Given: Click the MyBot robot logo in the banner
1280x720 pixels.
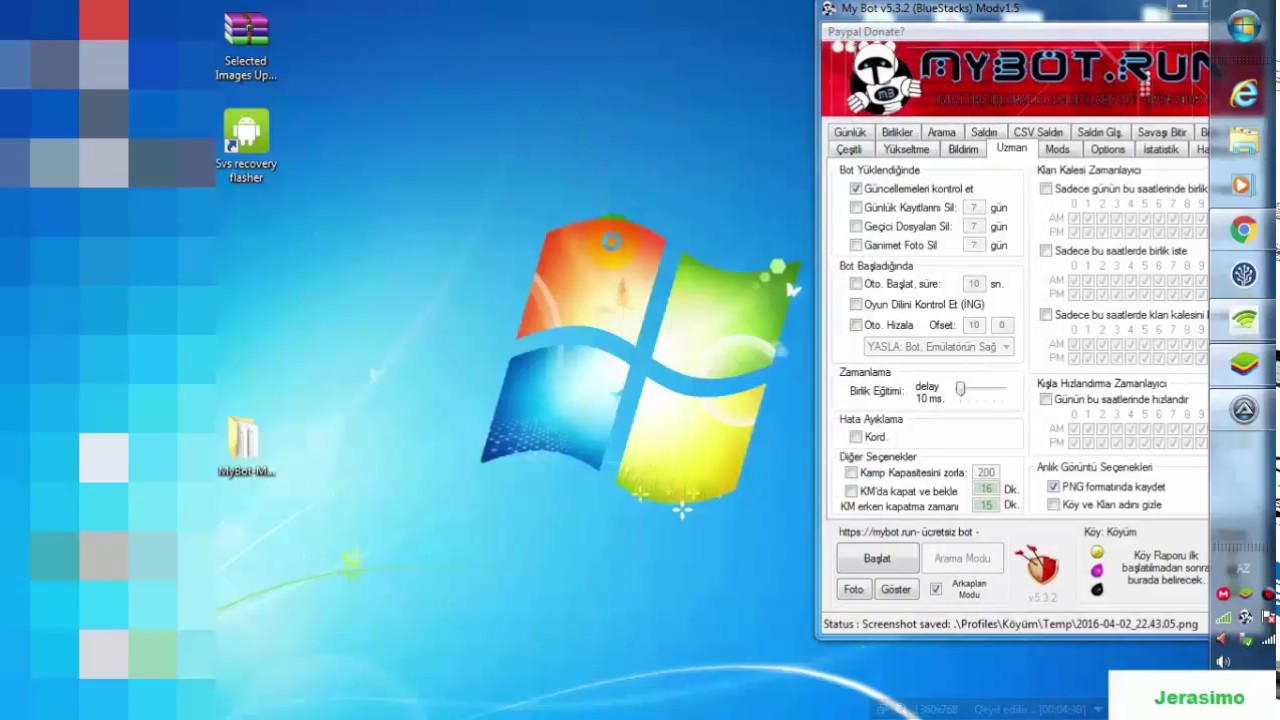Looking at the screenshot, I should pyautogui.click(x=882, y=79).
